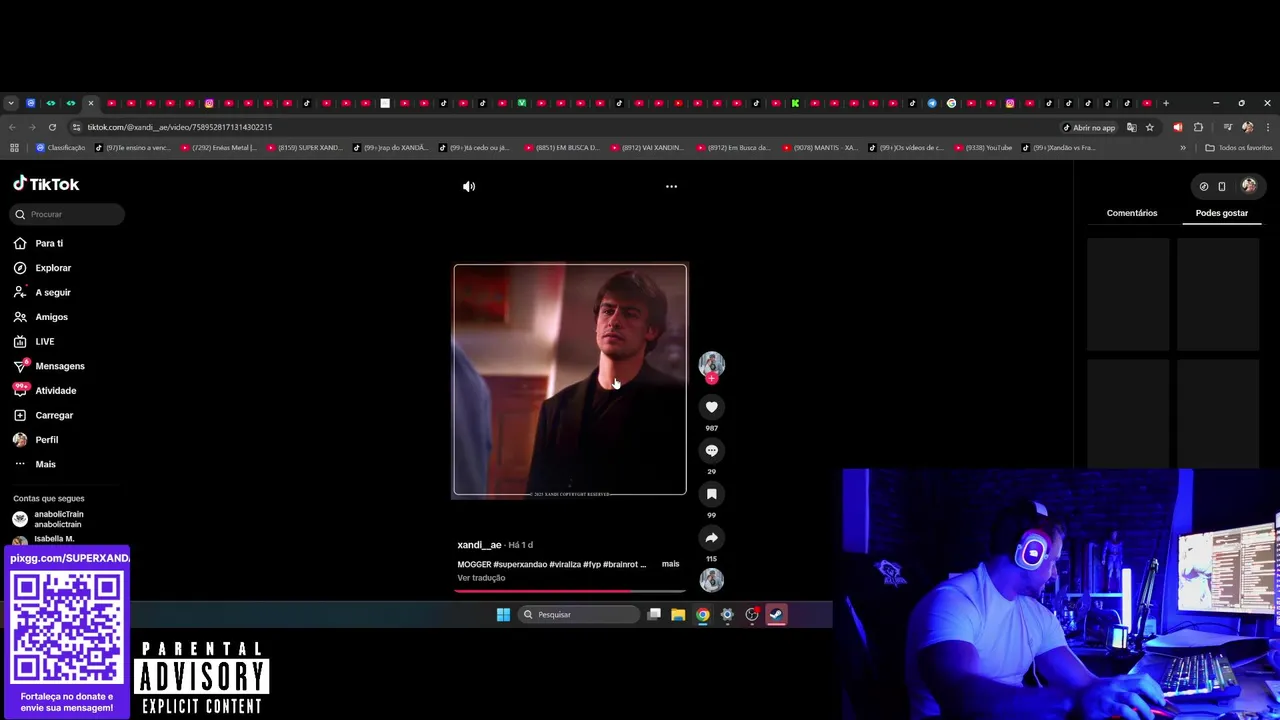The width and height of the screenshot is (1280, 720).
Task: Open OBS Studio from the taskbar
Action: (752, 614)
